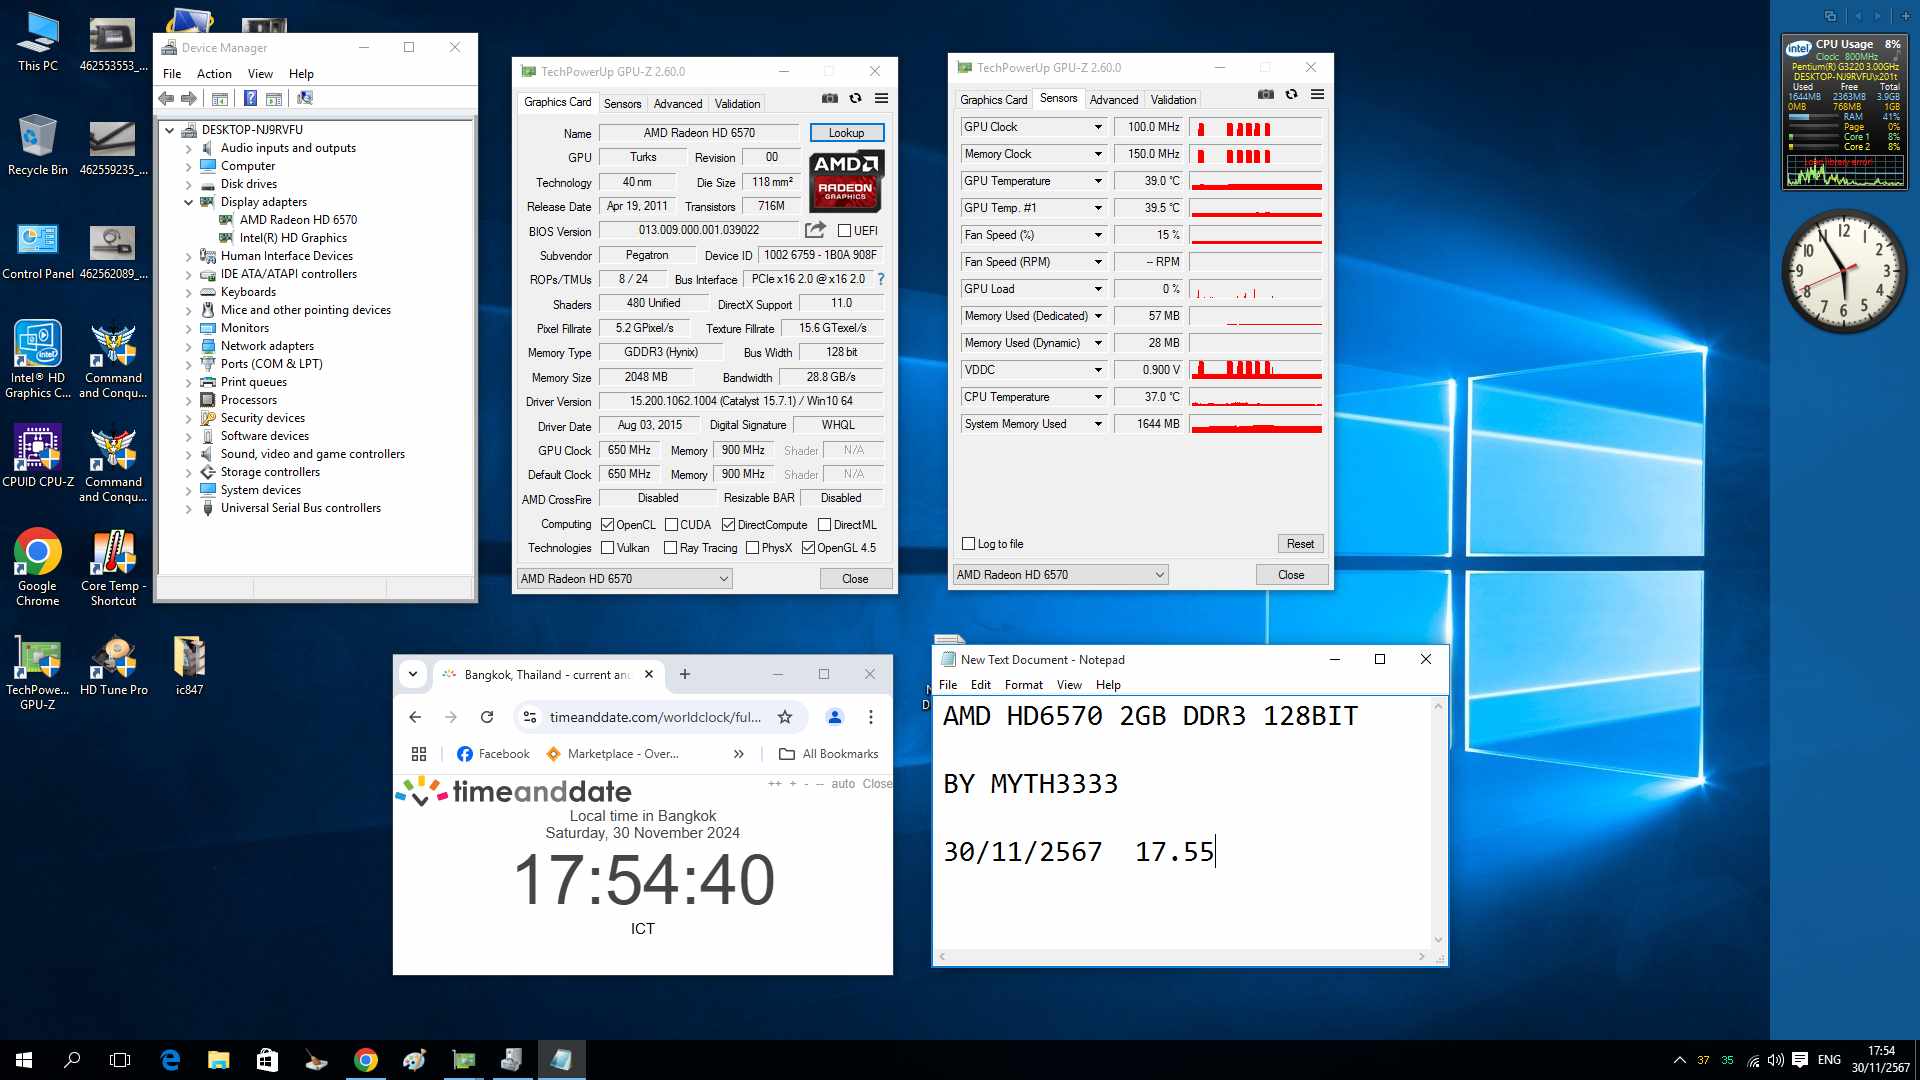Open All Bookmarks folder in Chrome

pyautogui.click(x=829, y=754)
